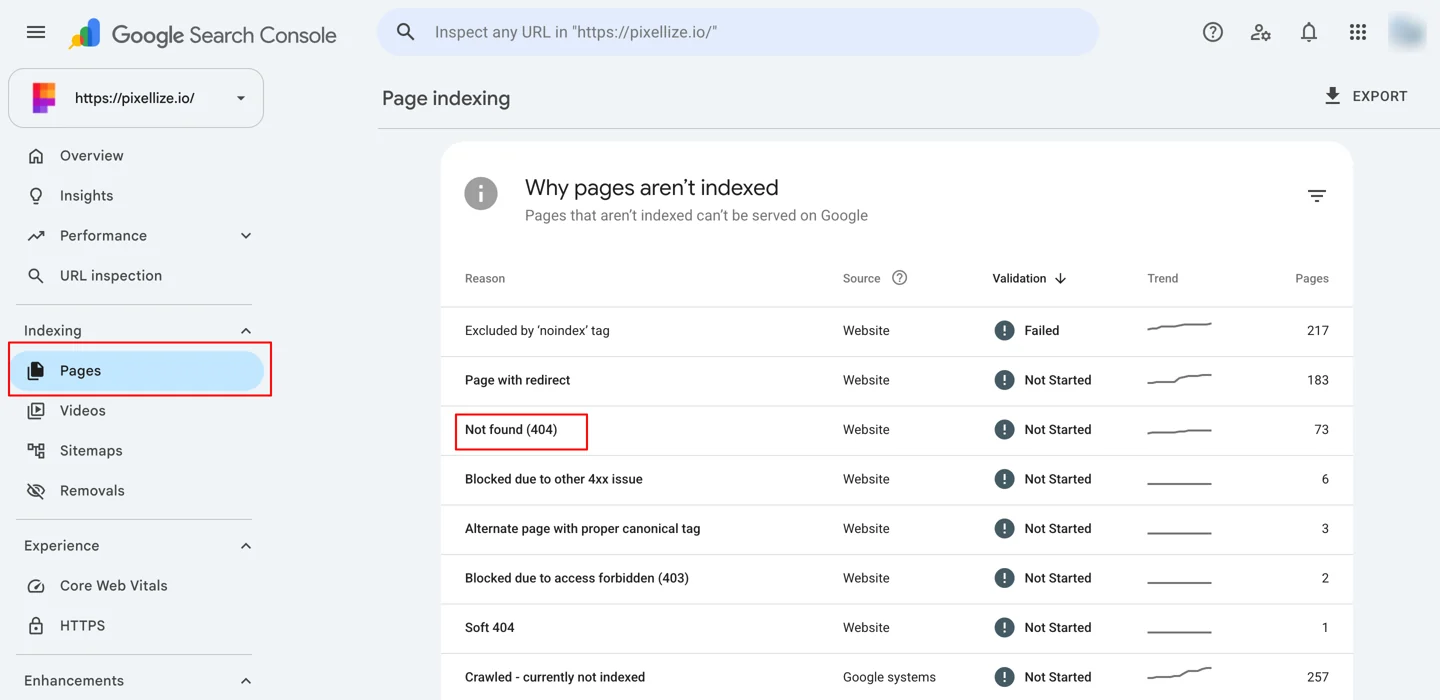
Task: Open the Help question mark icon
Action: [x=1213, y=32]
